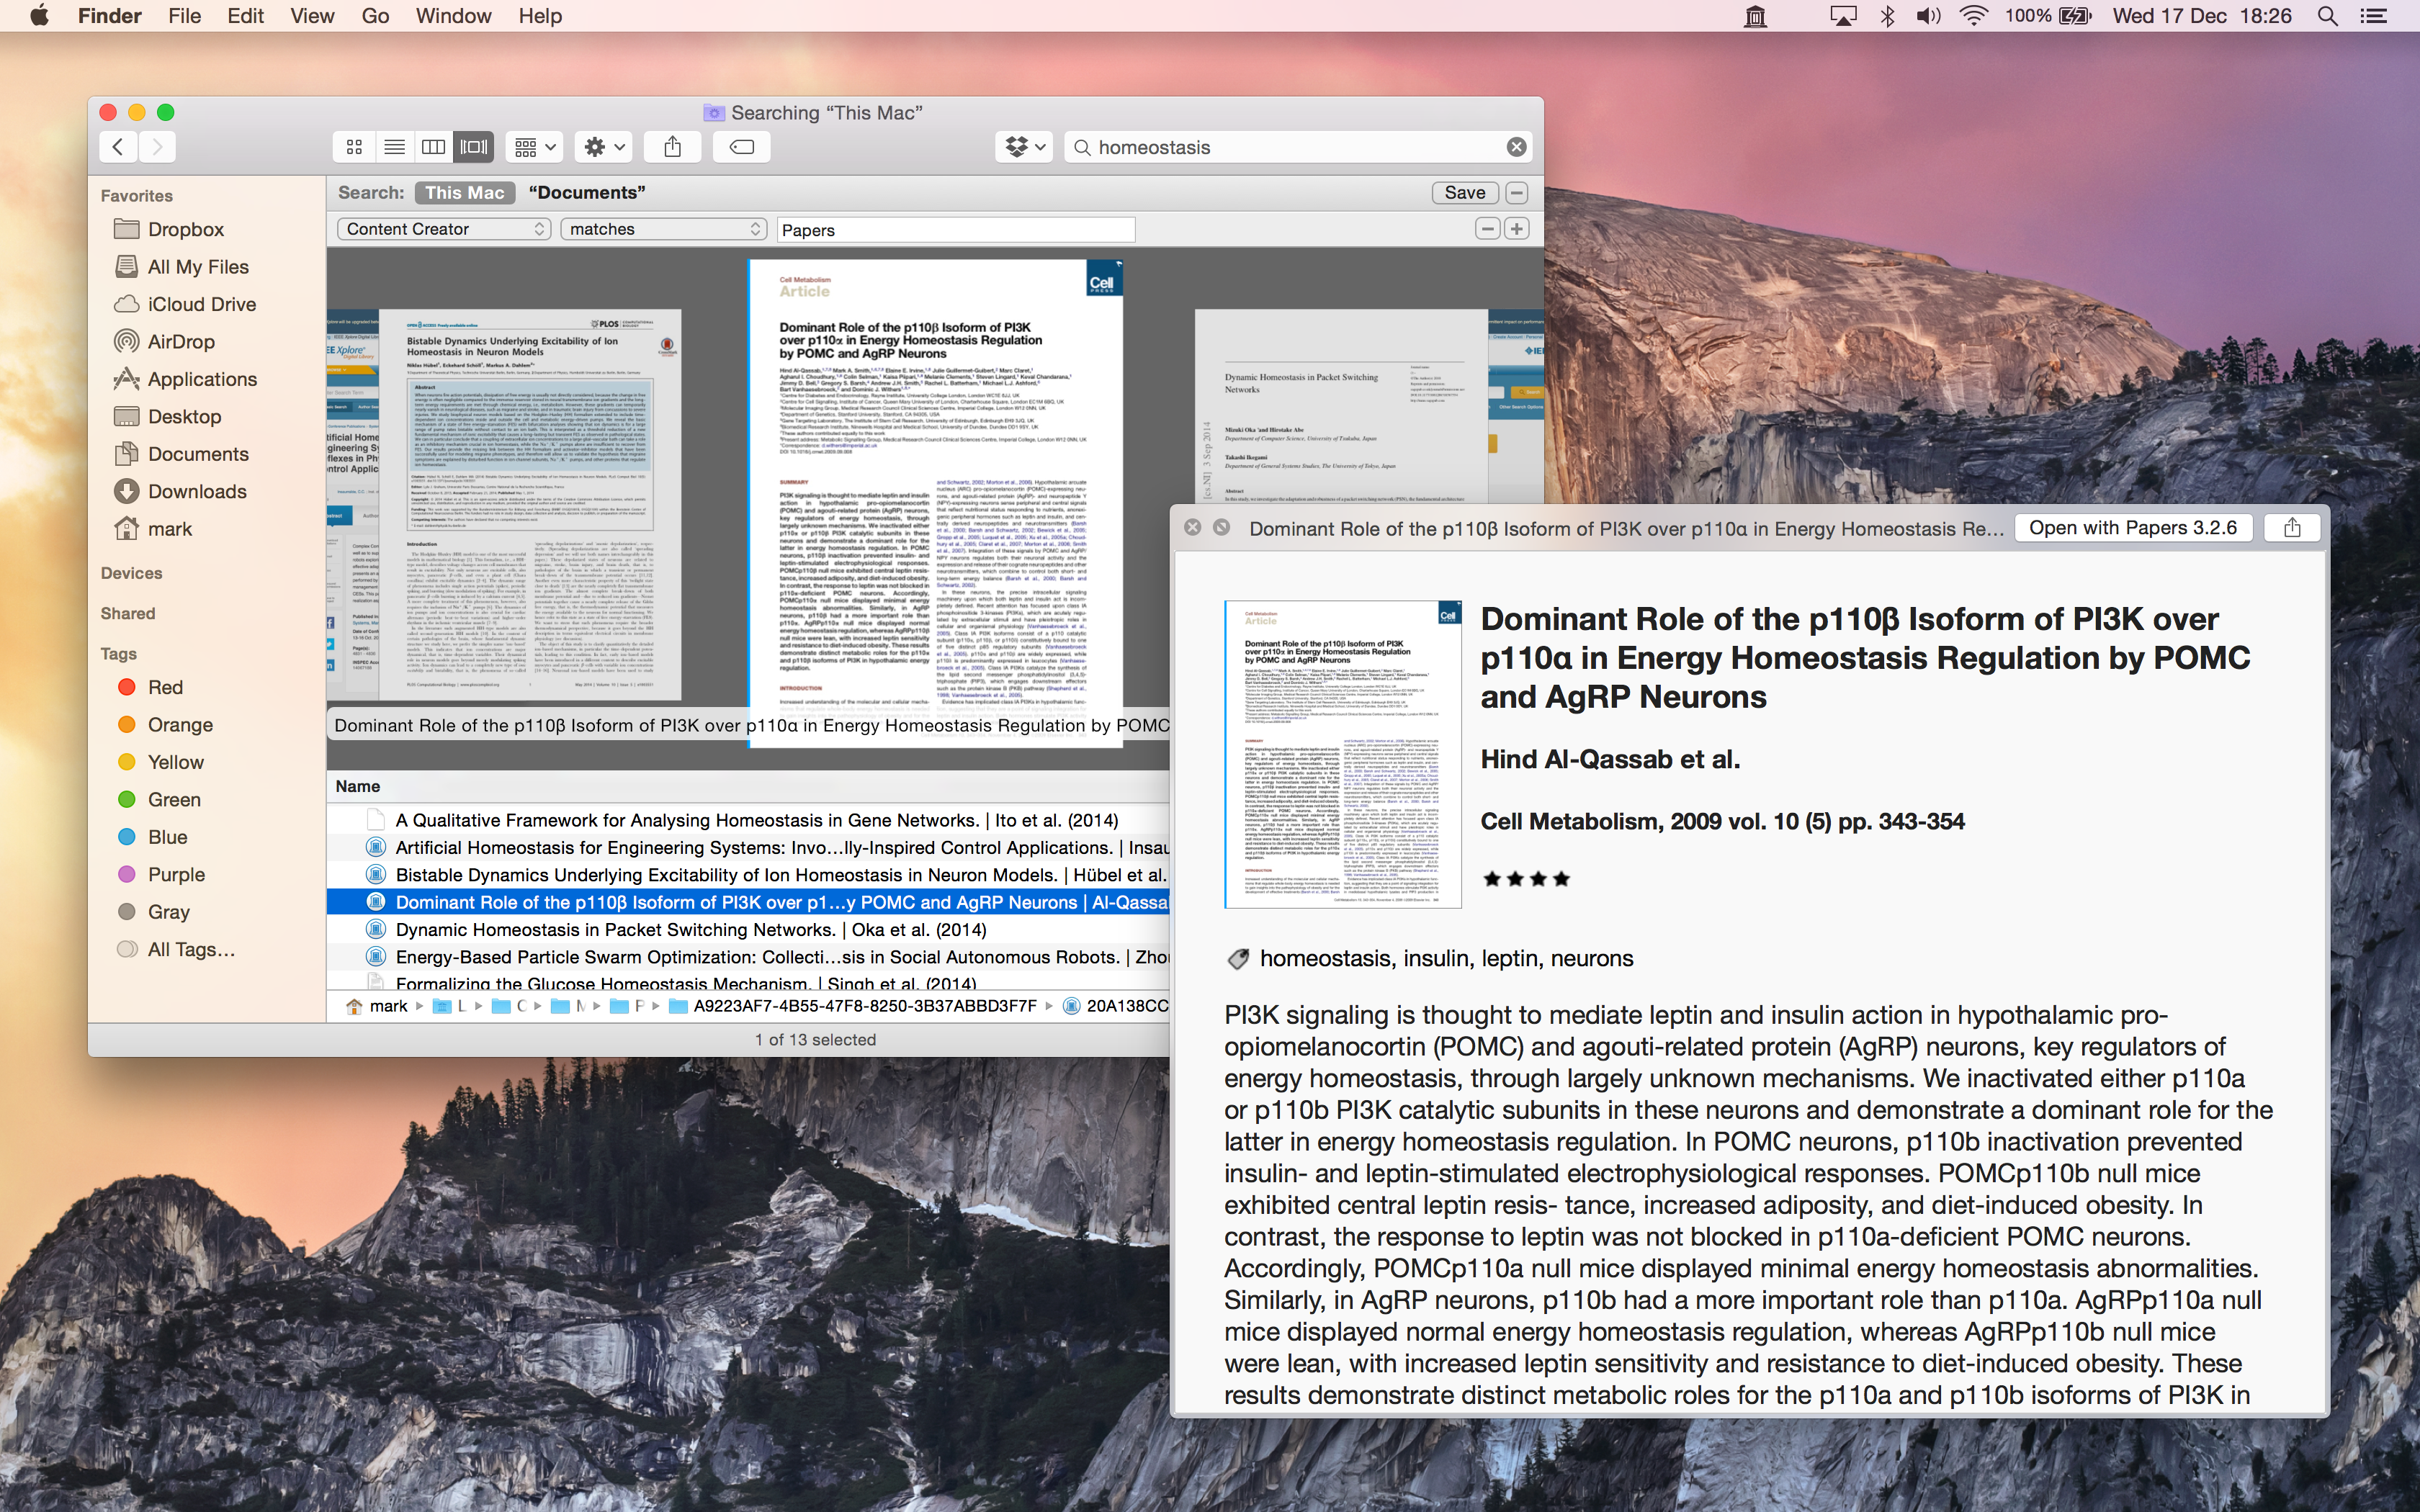Click the Edit Tags toolbar icon
The width and height of the screenshot is (2420, 1512).
click(x=742, y=147)
